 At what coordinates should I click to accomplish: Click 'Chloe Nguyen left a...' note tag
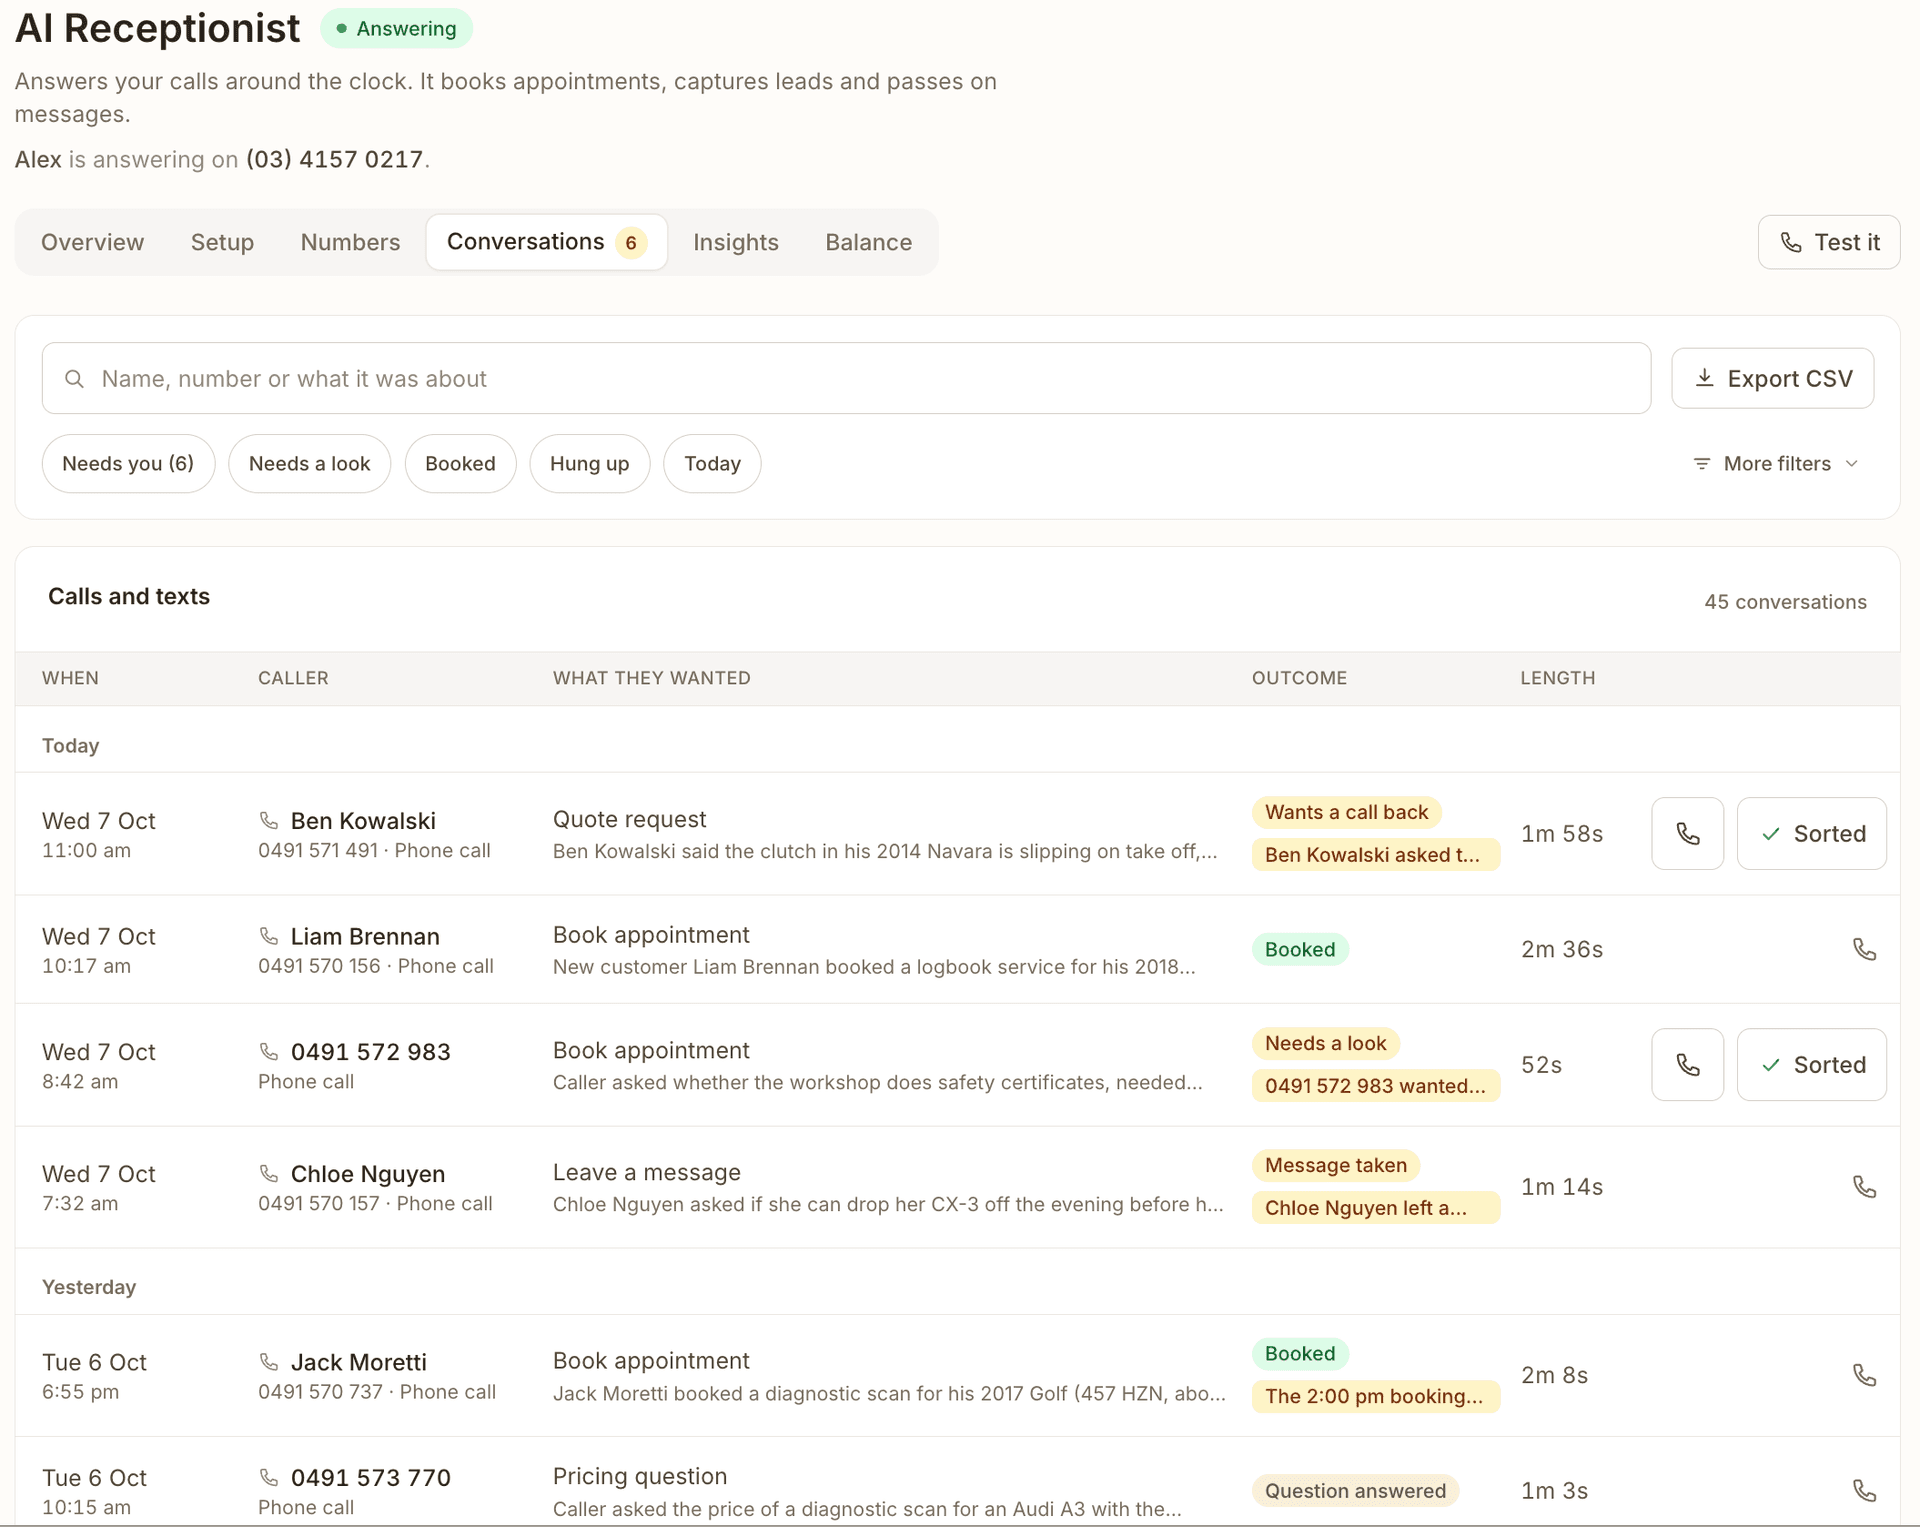pos(1375,1207)
